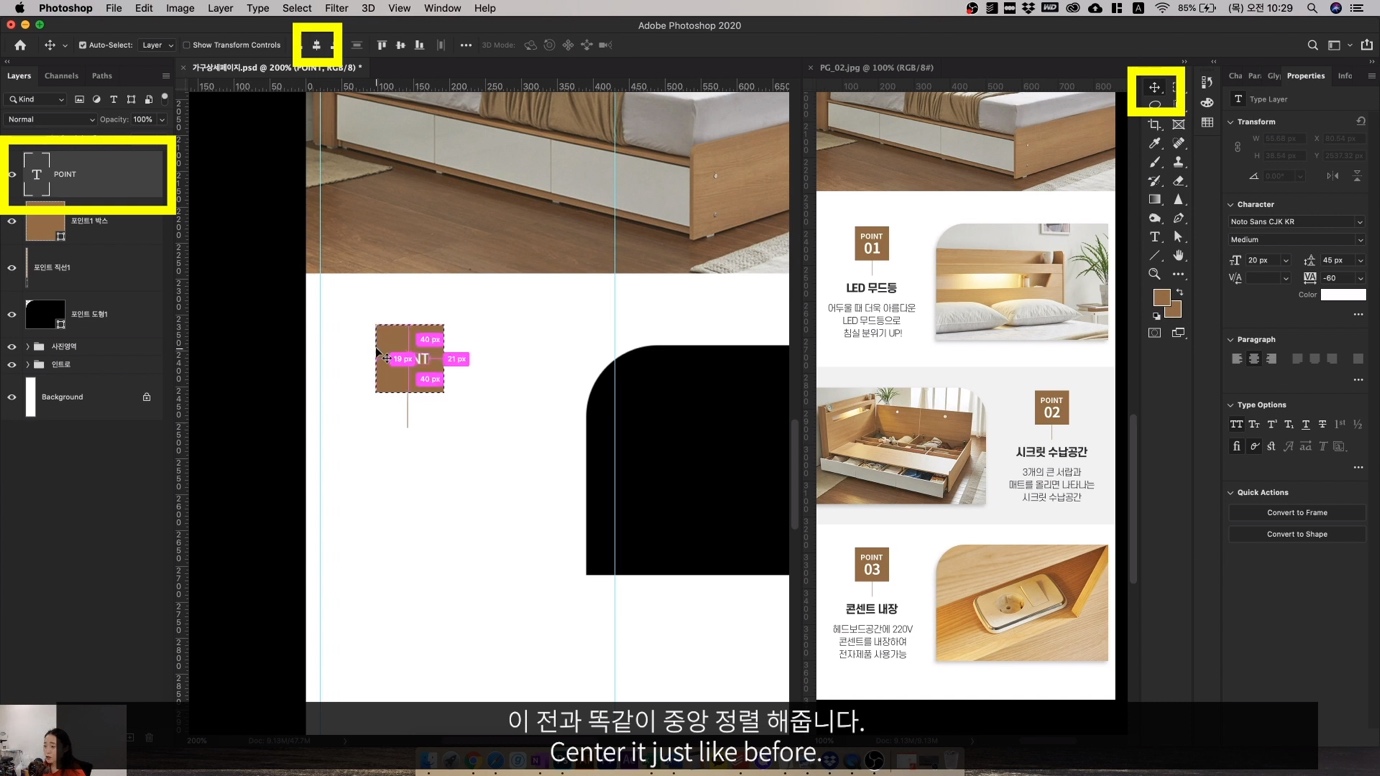The width and height of the screenshot is (1380, 776).
Task: Collapse the Type Options section
Action: pos(1231,405)
